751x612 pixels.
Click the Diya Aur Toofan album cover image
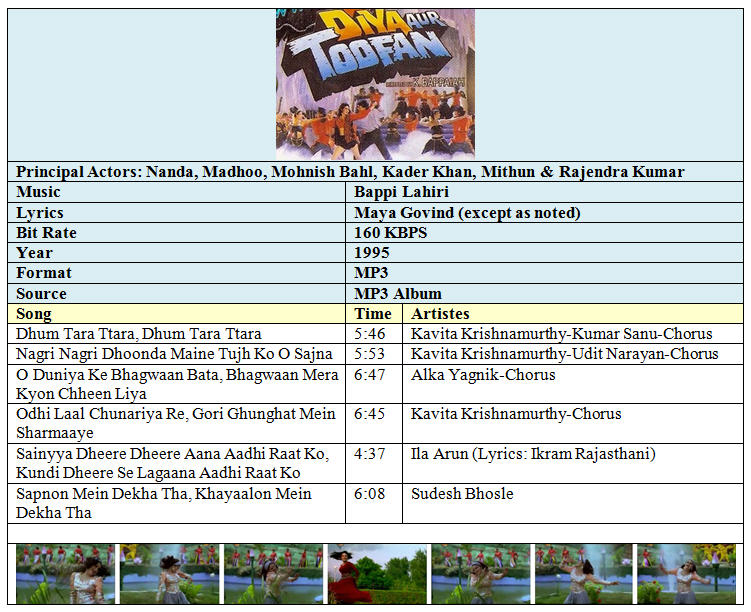376,84
